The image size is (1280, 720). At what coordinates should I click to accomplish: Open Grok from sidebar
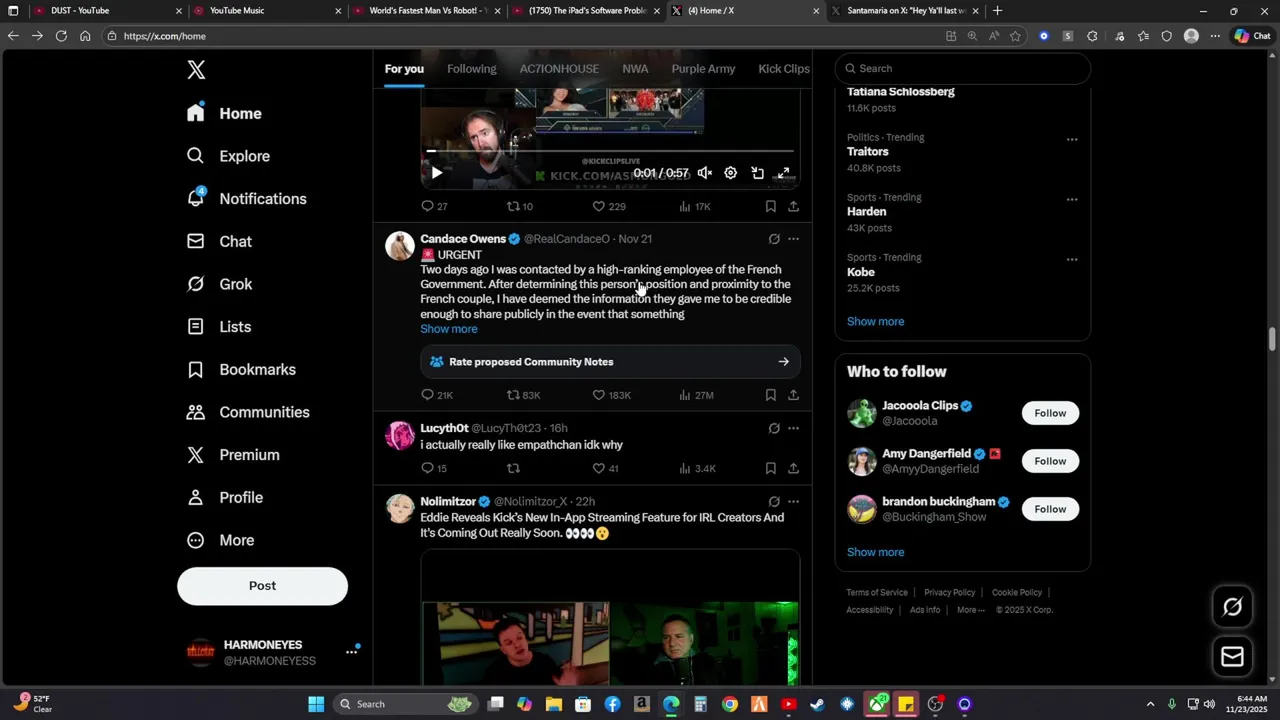tap(220, 284)
